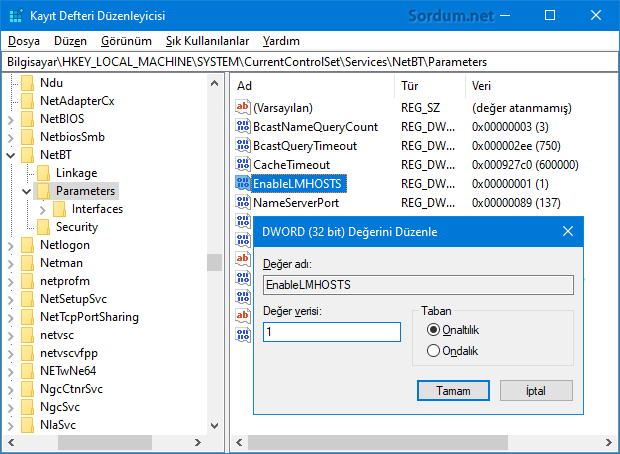Image resolution: width=620 pixels, height=454 pixels.
Task: Click the DWORD icon next to BcastNameQueryCount
Action: 243,126
